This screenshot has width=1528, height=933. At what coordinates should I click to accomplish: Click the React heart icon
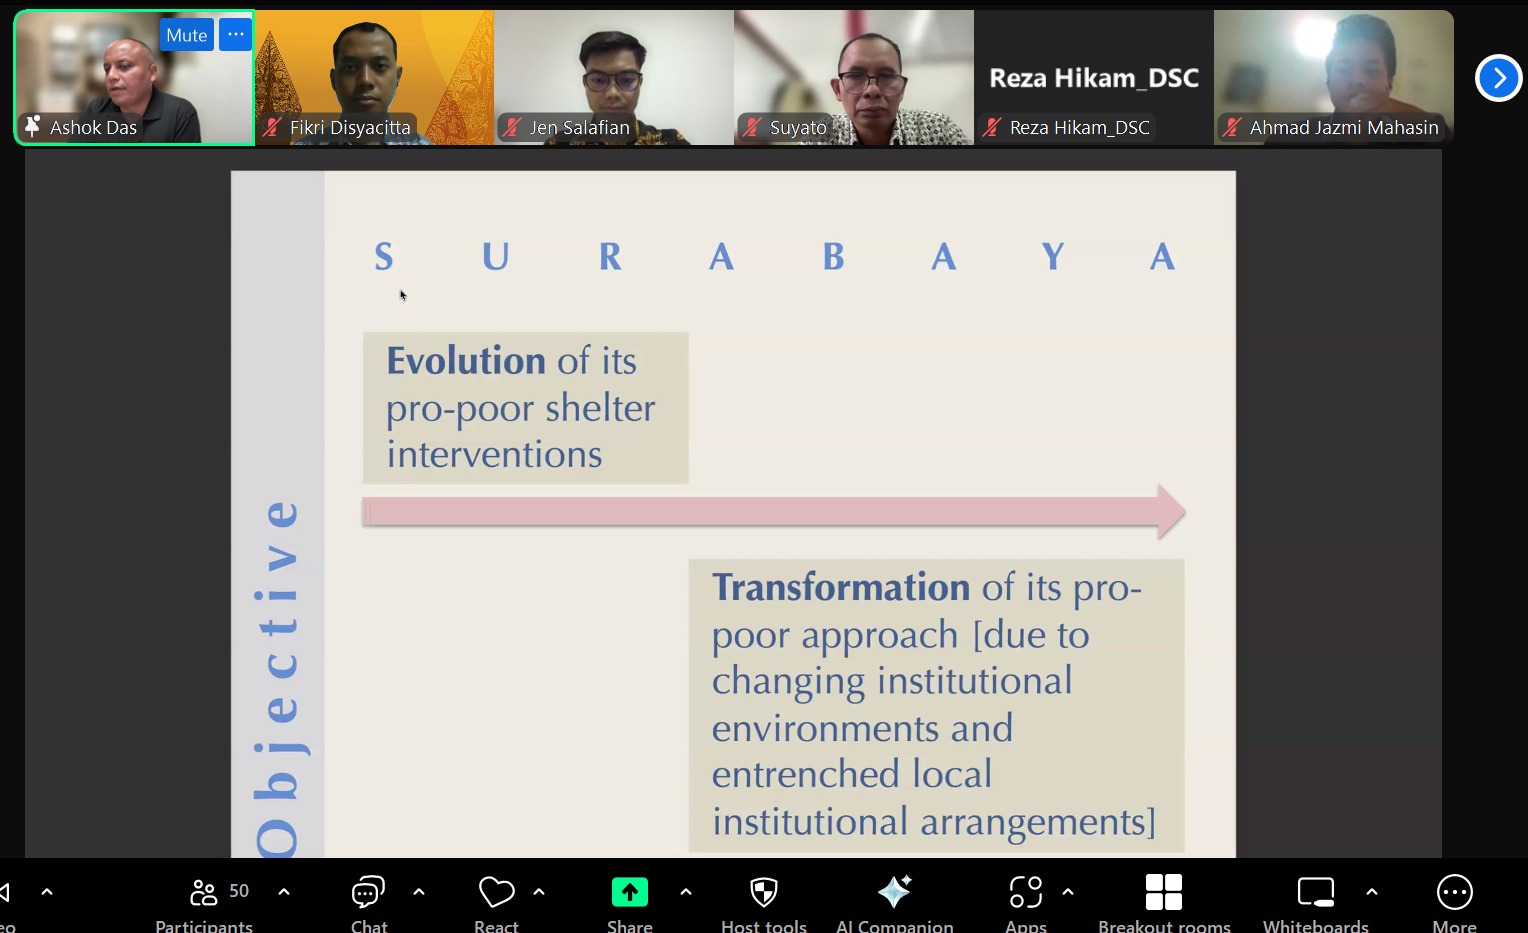[x=496, y=892]
